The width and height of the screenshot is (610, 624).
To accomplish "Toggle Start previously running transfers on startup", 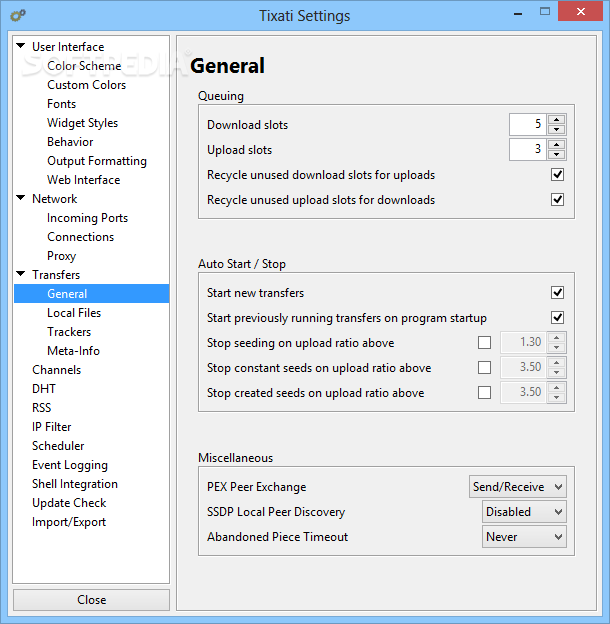I will (557, 318).
